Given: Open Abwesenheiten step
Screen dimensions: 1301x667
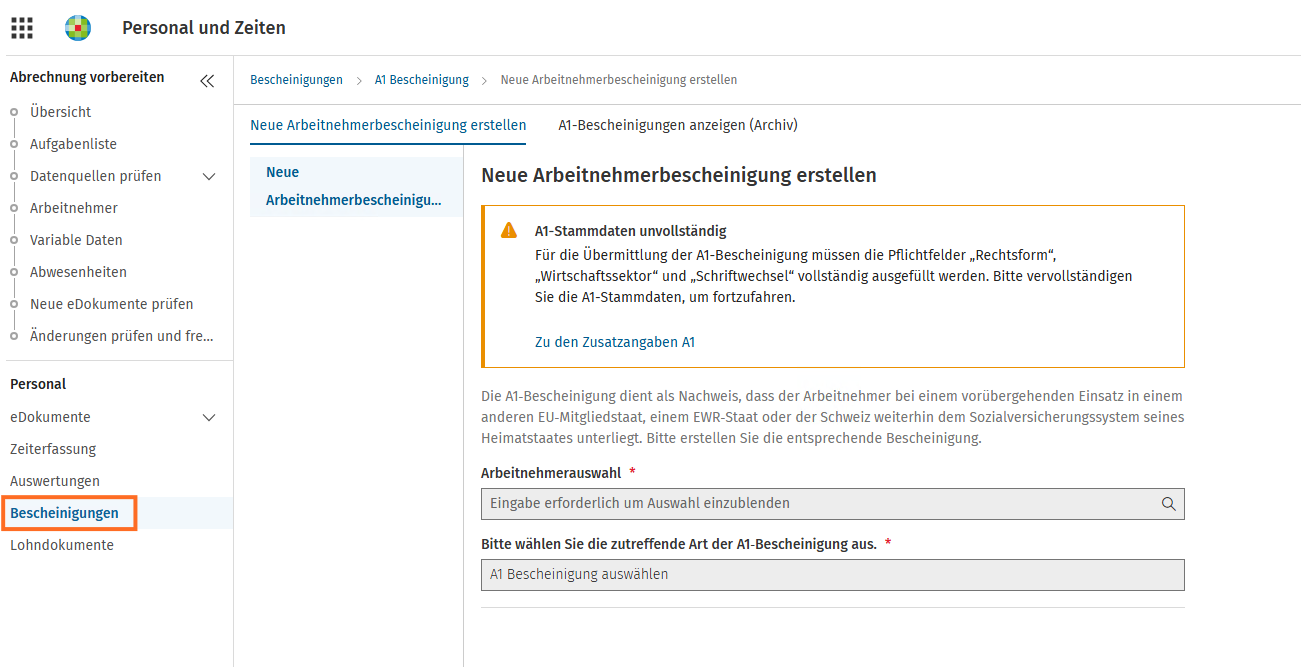Looking at the screenshot, I should tap(78, 272).
